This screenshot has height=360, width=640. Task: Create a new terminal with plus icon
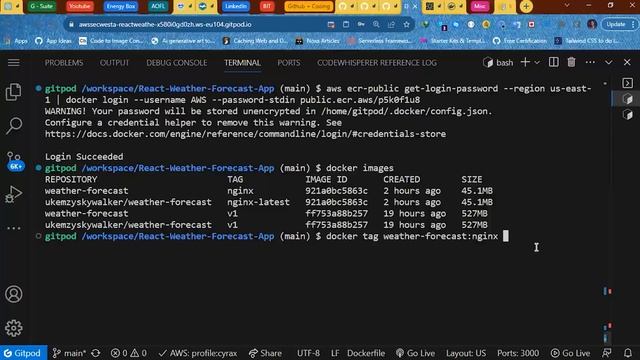525,62
